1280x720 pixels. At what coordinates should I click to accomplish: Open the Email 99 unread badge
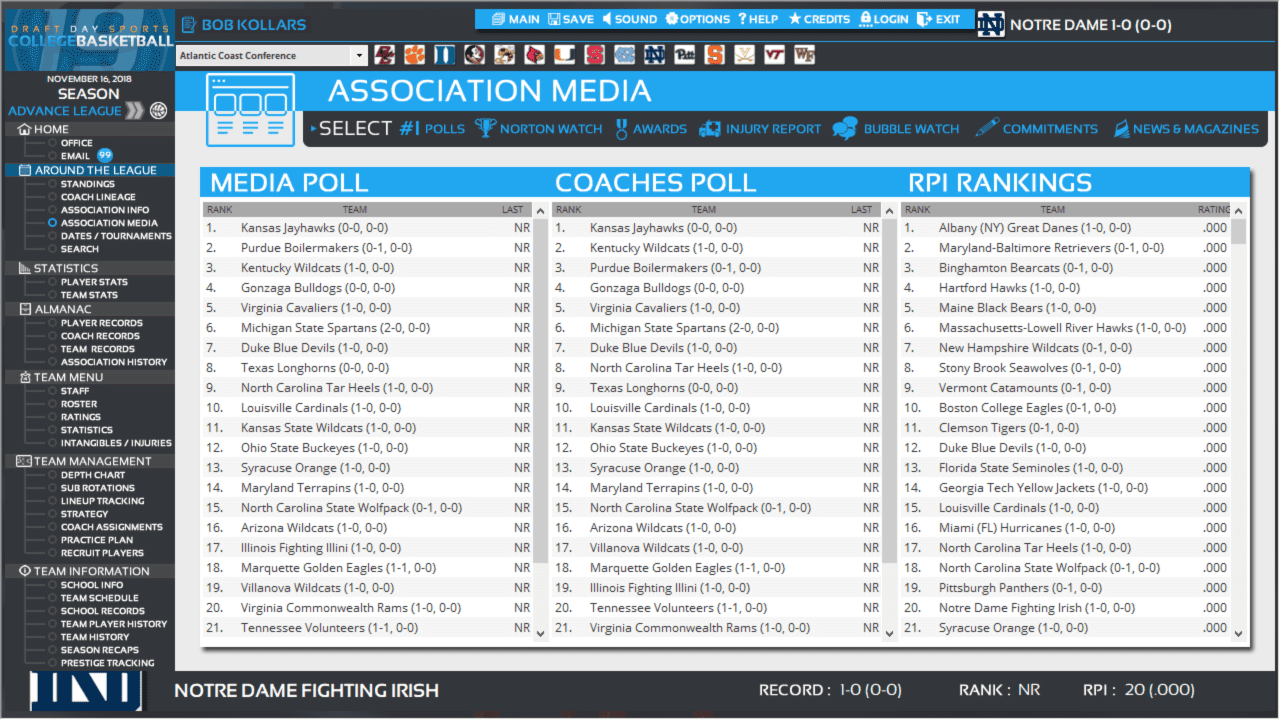coord(104,156)
